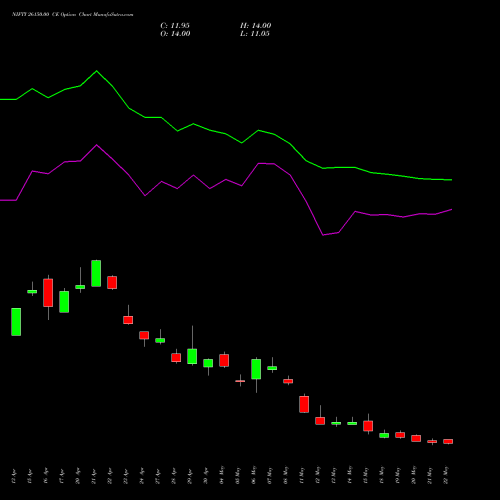
Task: Click the long red candle above 16 Apr
Action: click(48, 293)
